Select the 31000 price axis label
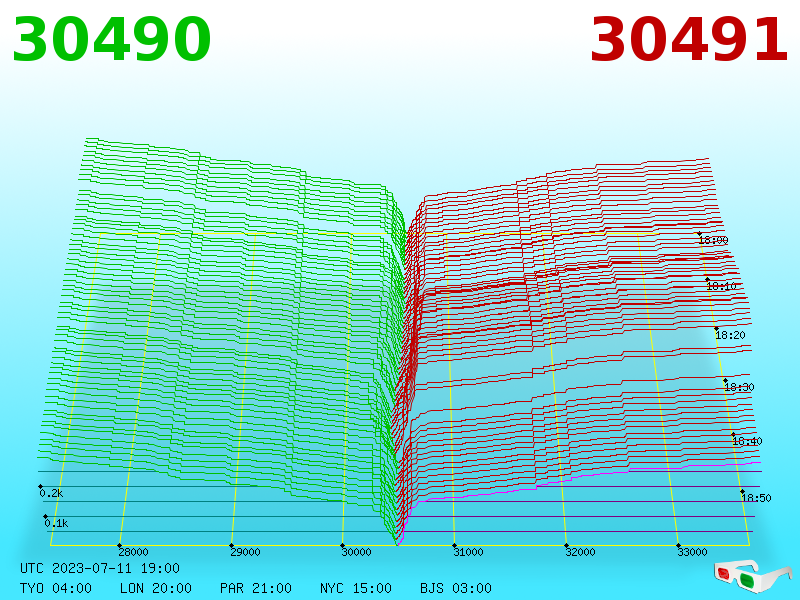Image resolution: width=800 pixels, height=600 pixels. 468,552
